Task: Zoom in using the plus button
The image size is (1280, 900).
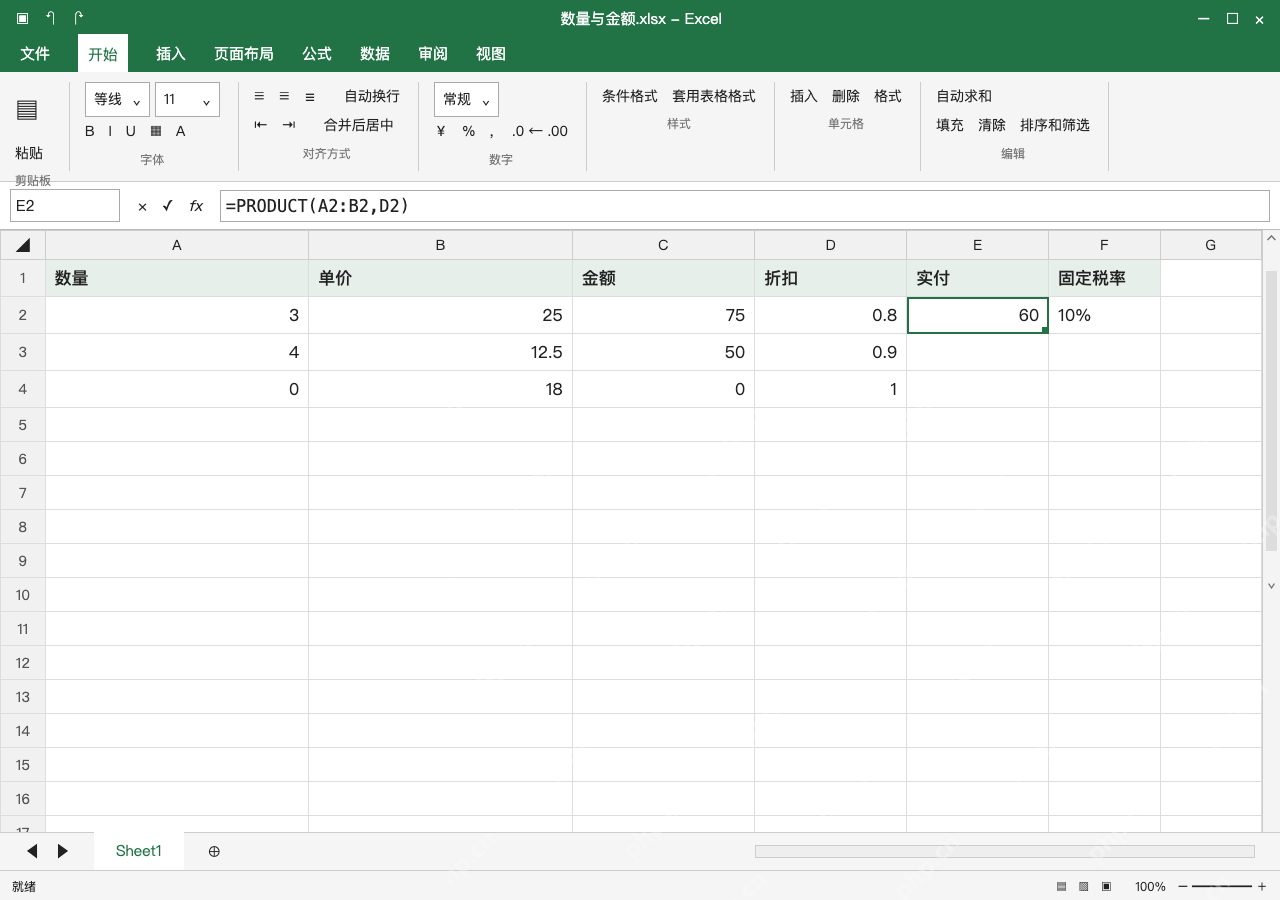Action: (1262, 886)
